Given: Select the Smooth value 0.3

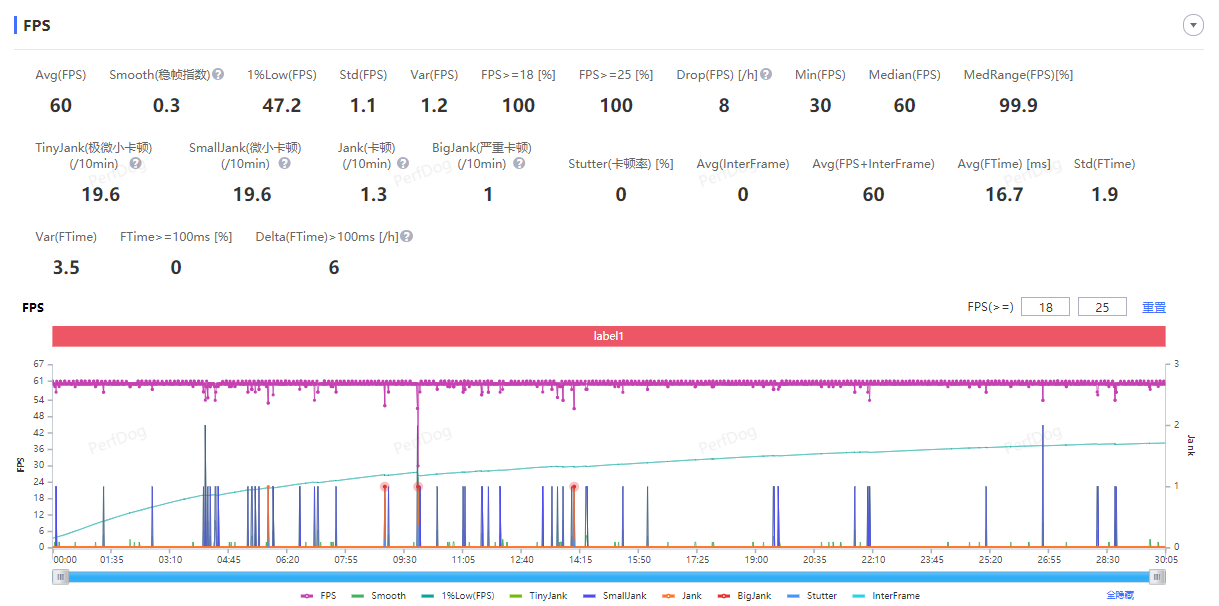Looking at the screenshot, I should tap(167, 105).
